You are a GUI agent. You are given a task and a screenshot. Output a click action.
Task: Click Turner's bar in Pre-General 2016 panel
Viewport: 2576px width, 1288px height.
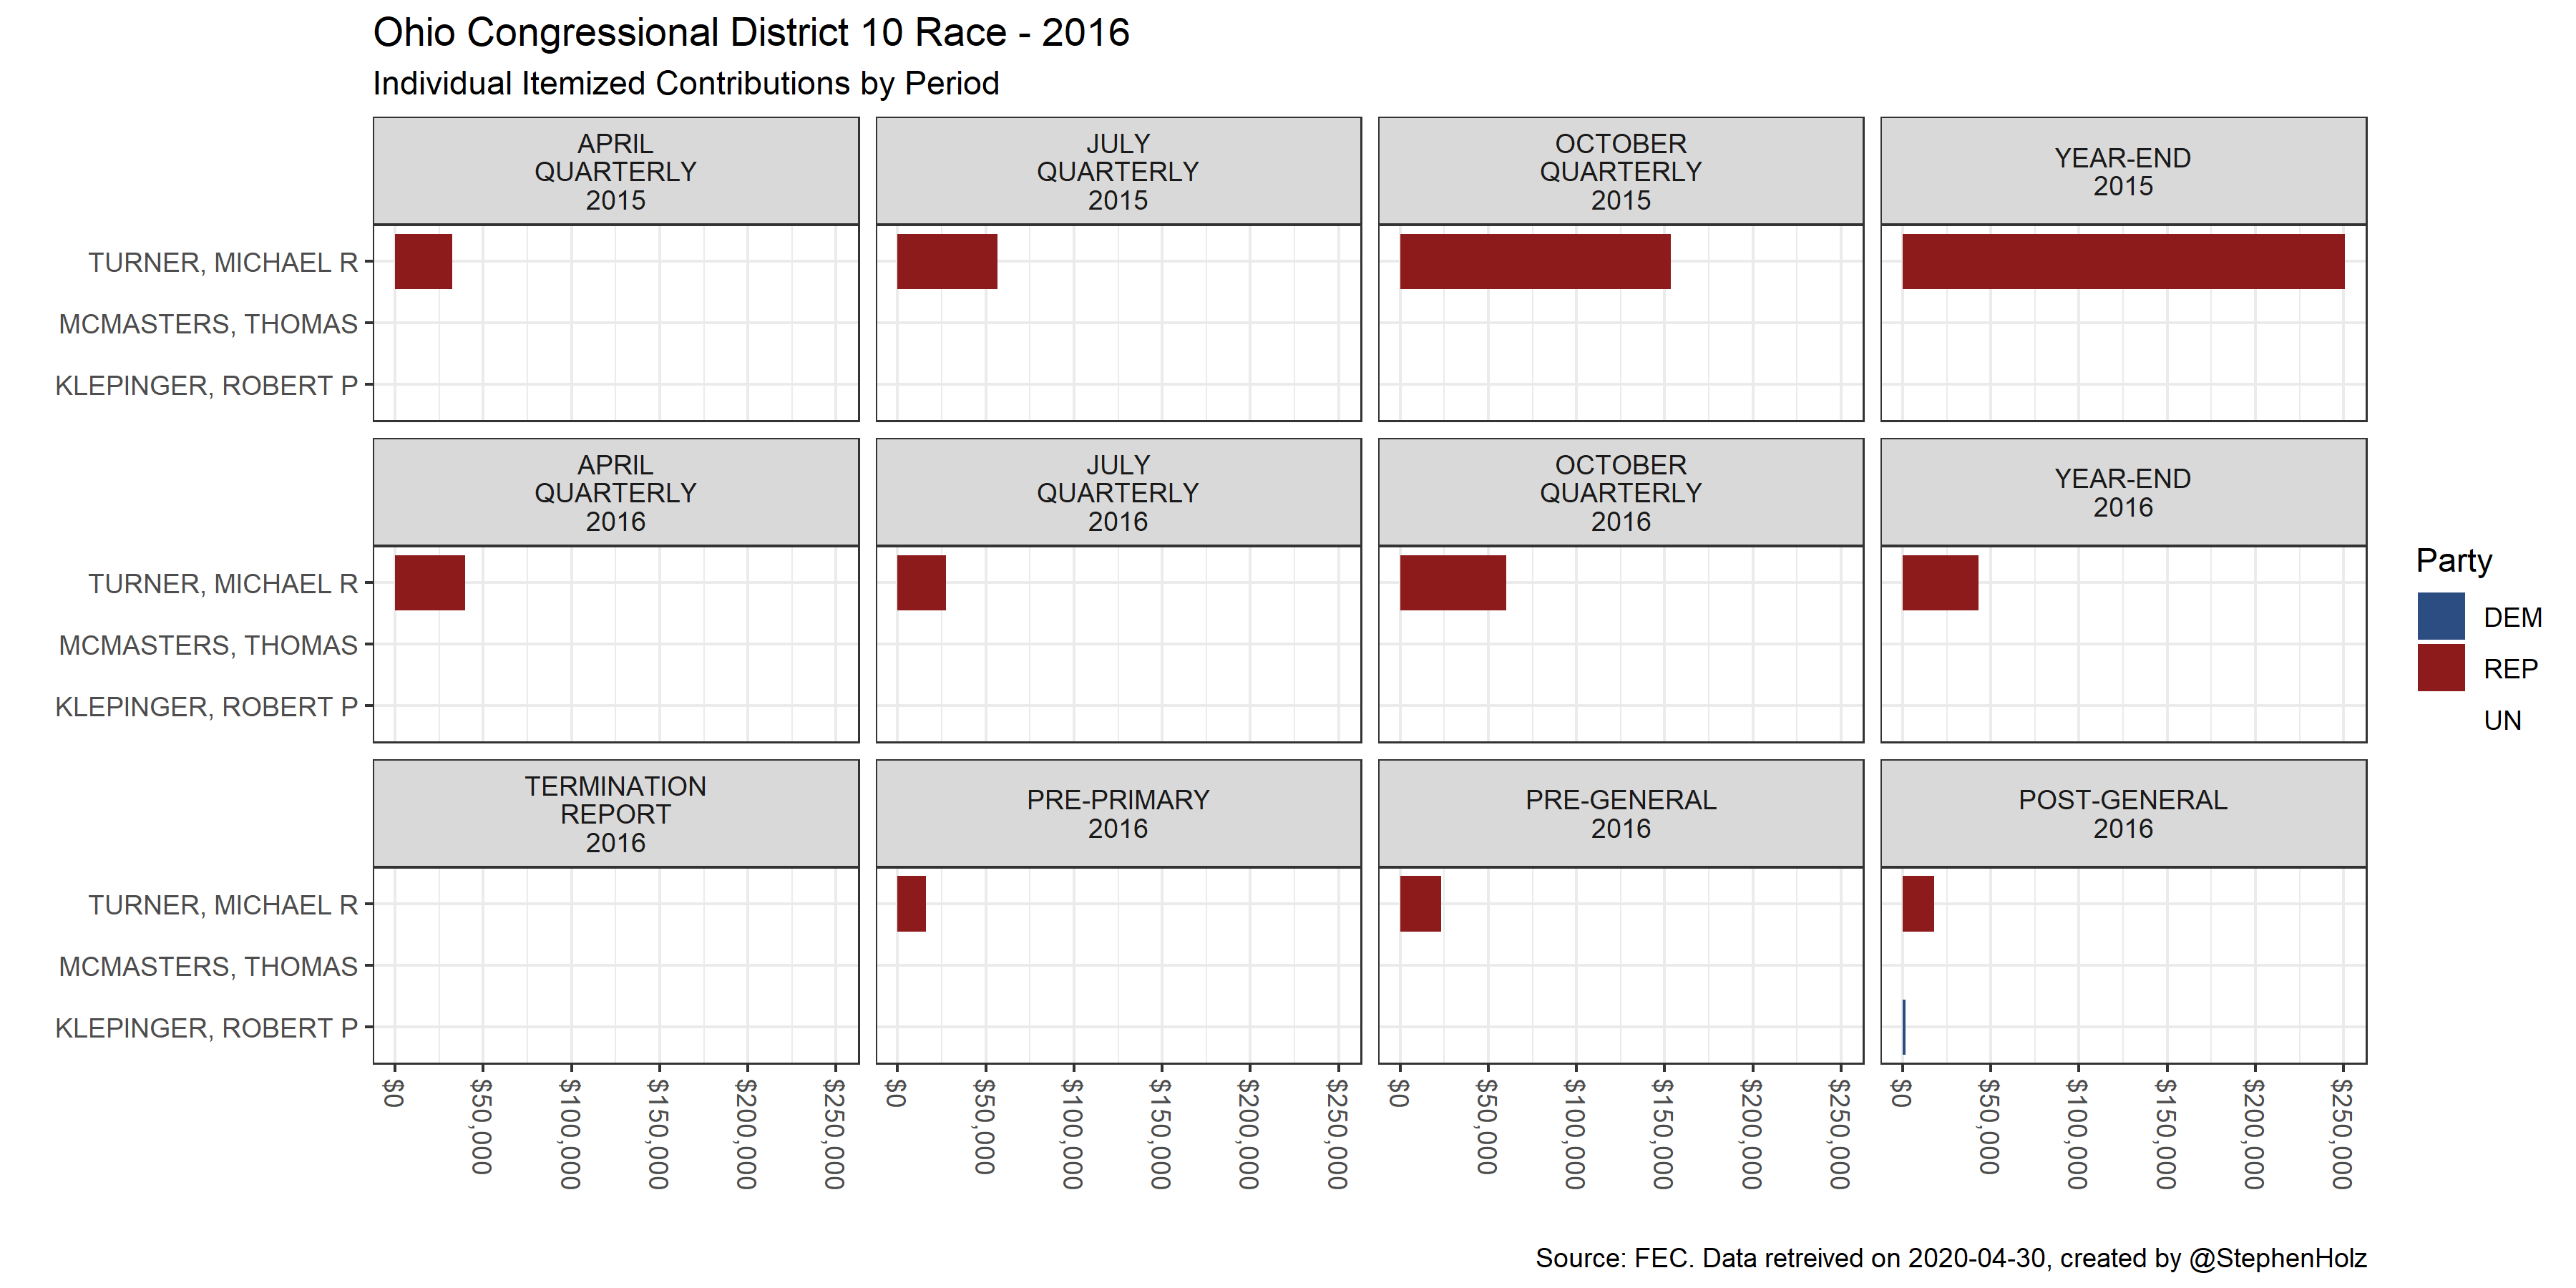click(x=1420, y=904)
